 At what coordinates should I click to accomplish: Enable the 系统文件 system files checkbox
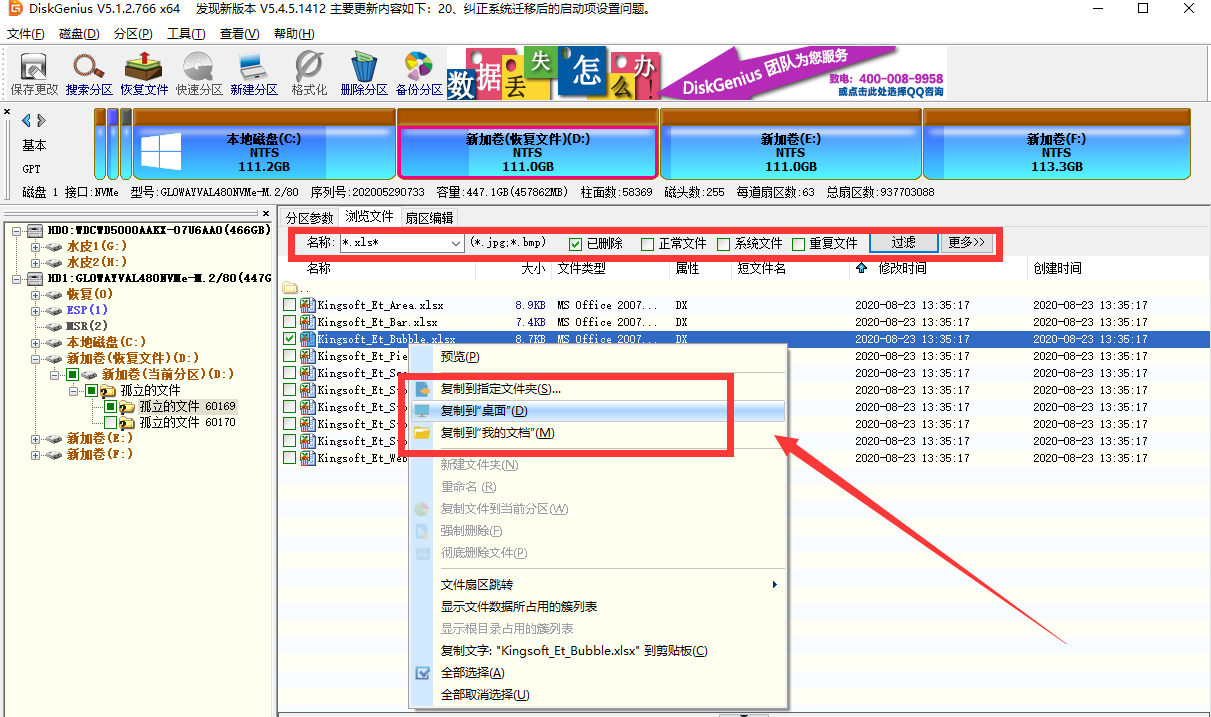pyautogui.click(x=724, y=244)
